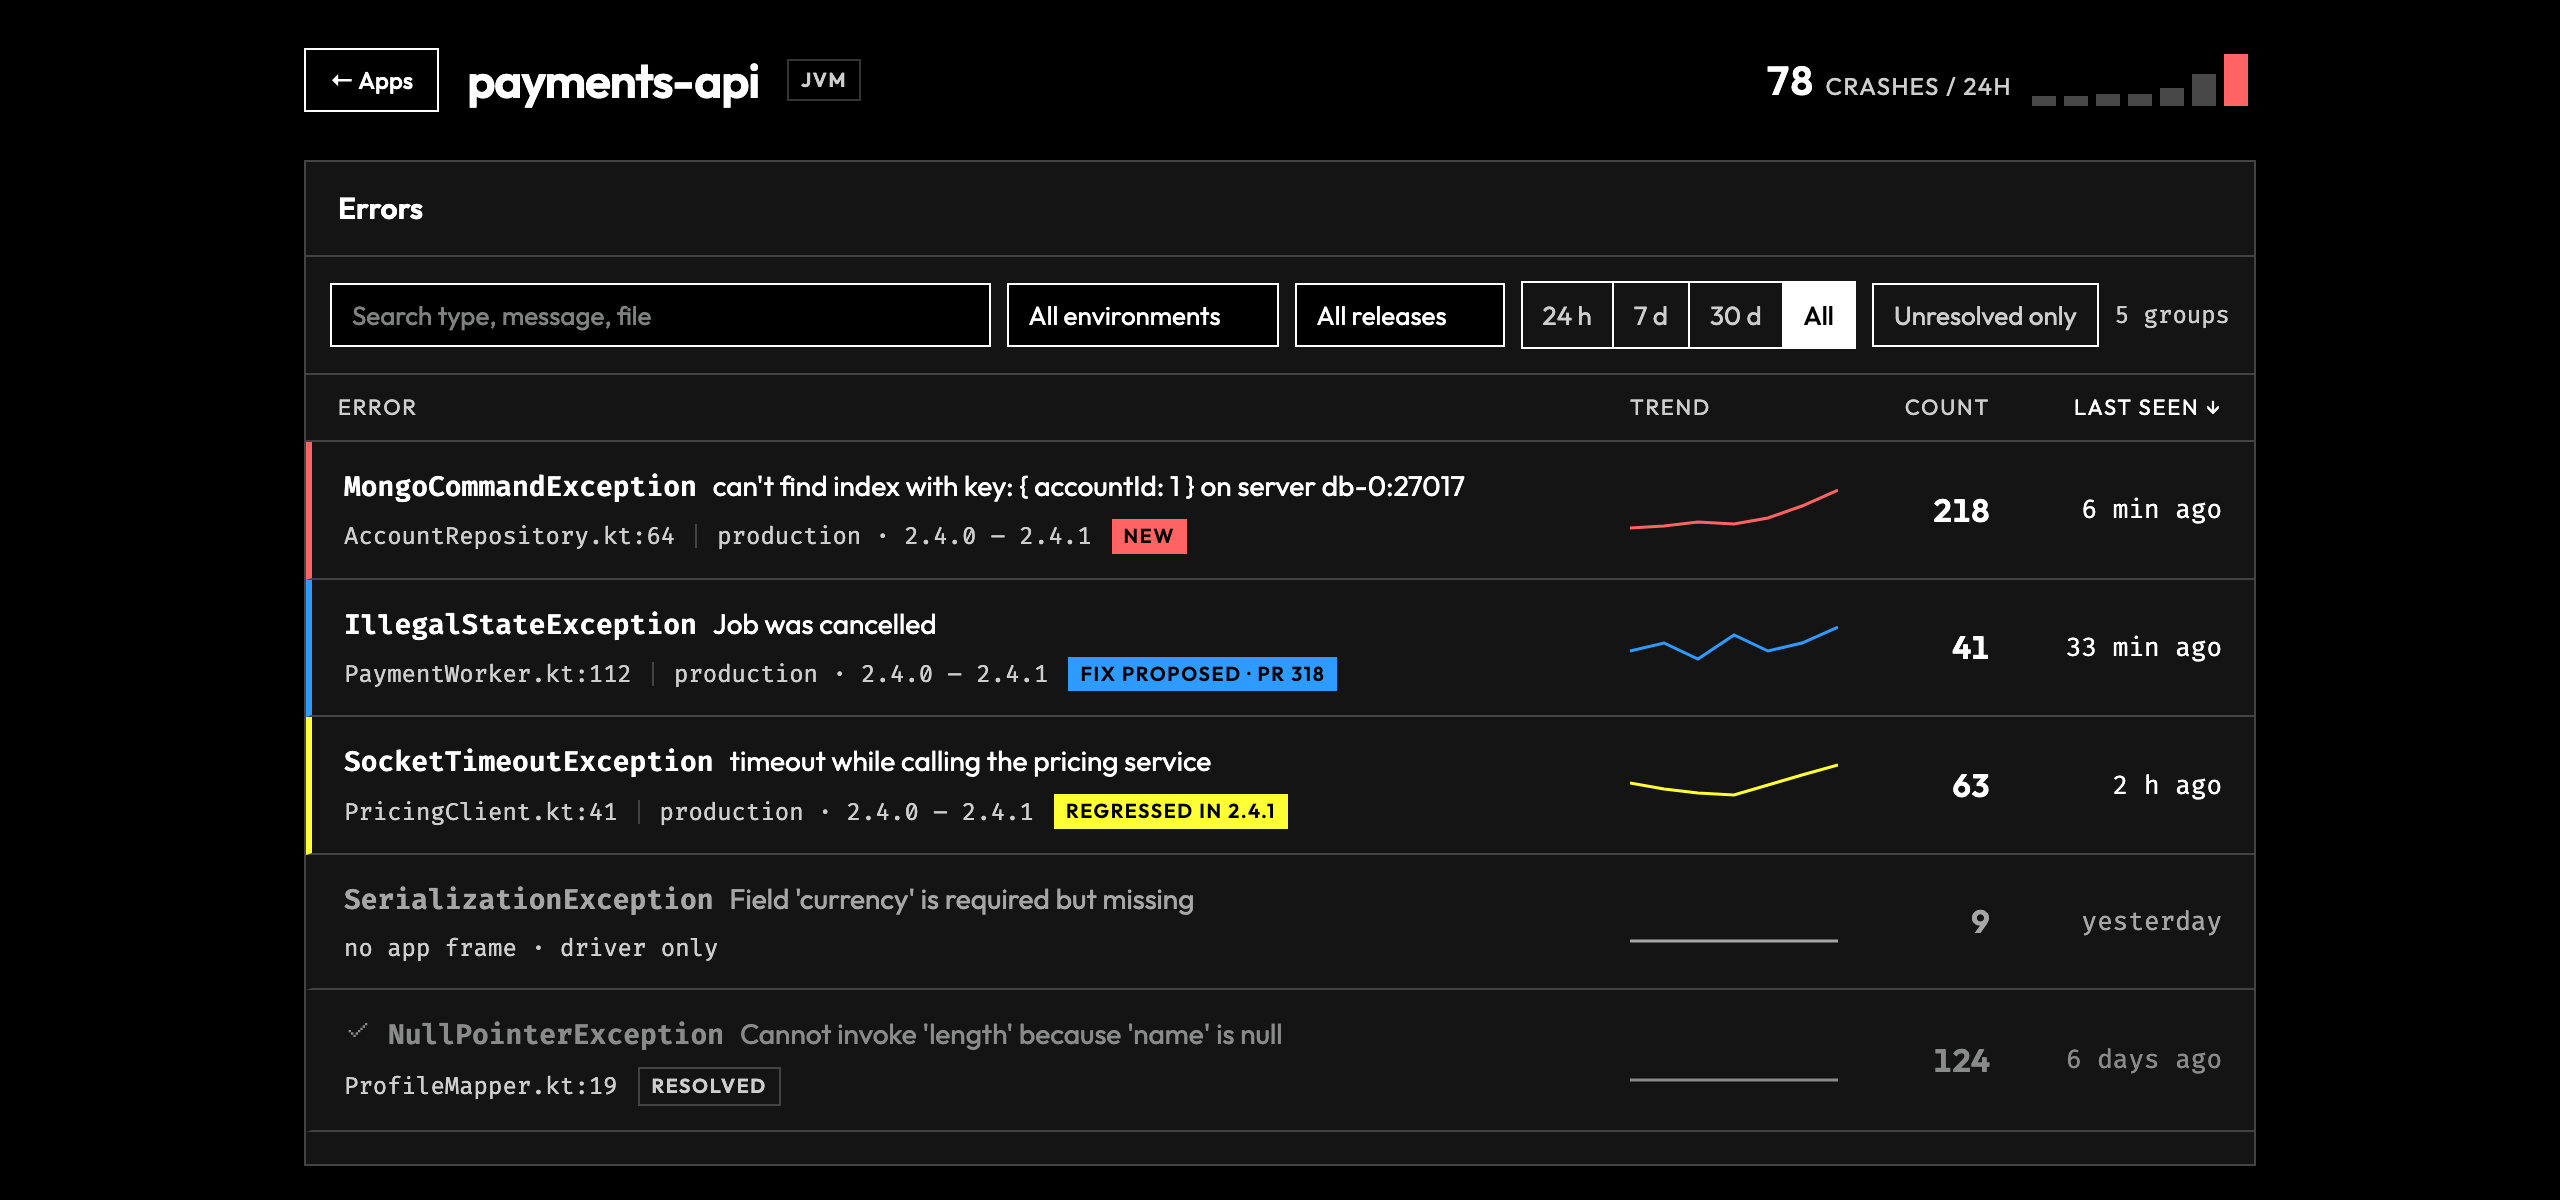
Task: Sort by the Count column header
Action: [1946, 407]
